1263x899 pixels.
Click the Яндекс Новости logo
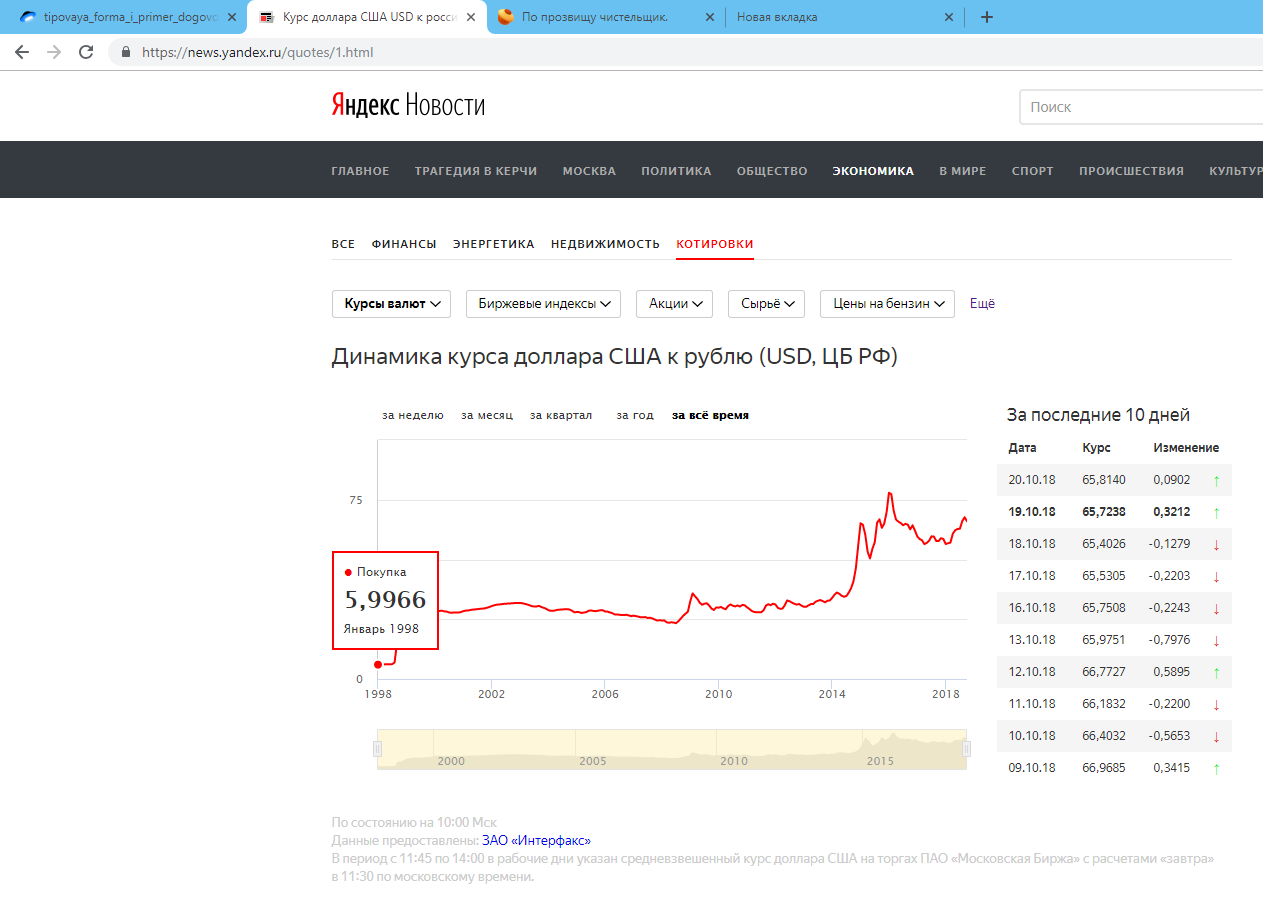click(408, 106)
